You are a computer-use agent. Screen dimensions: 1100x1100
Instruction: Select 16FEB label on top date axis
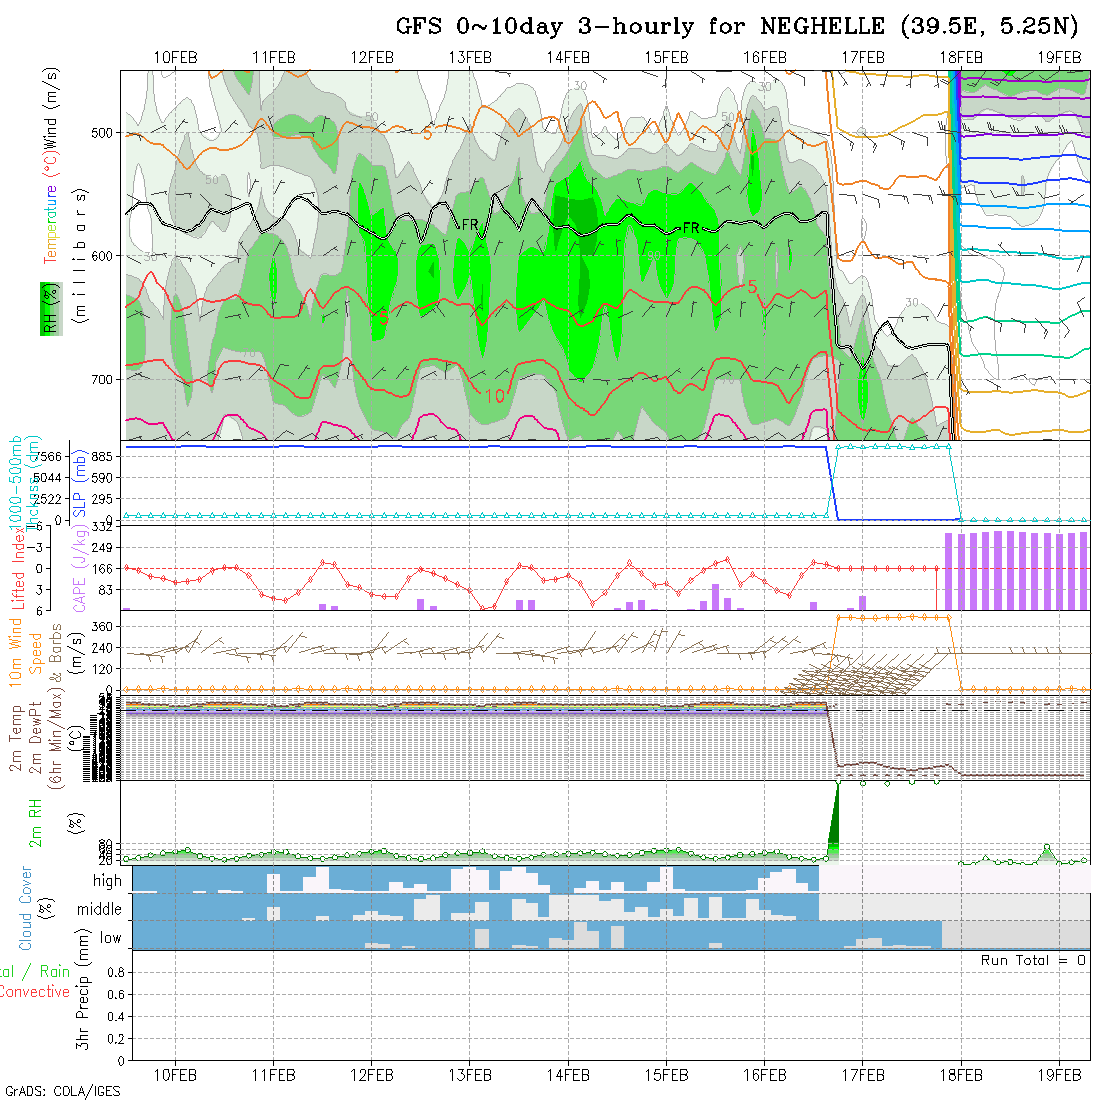point(765,58)
